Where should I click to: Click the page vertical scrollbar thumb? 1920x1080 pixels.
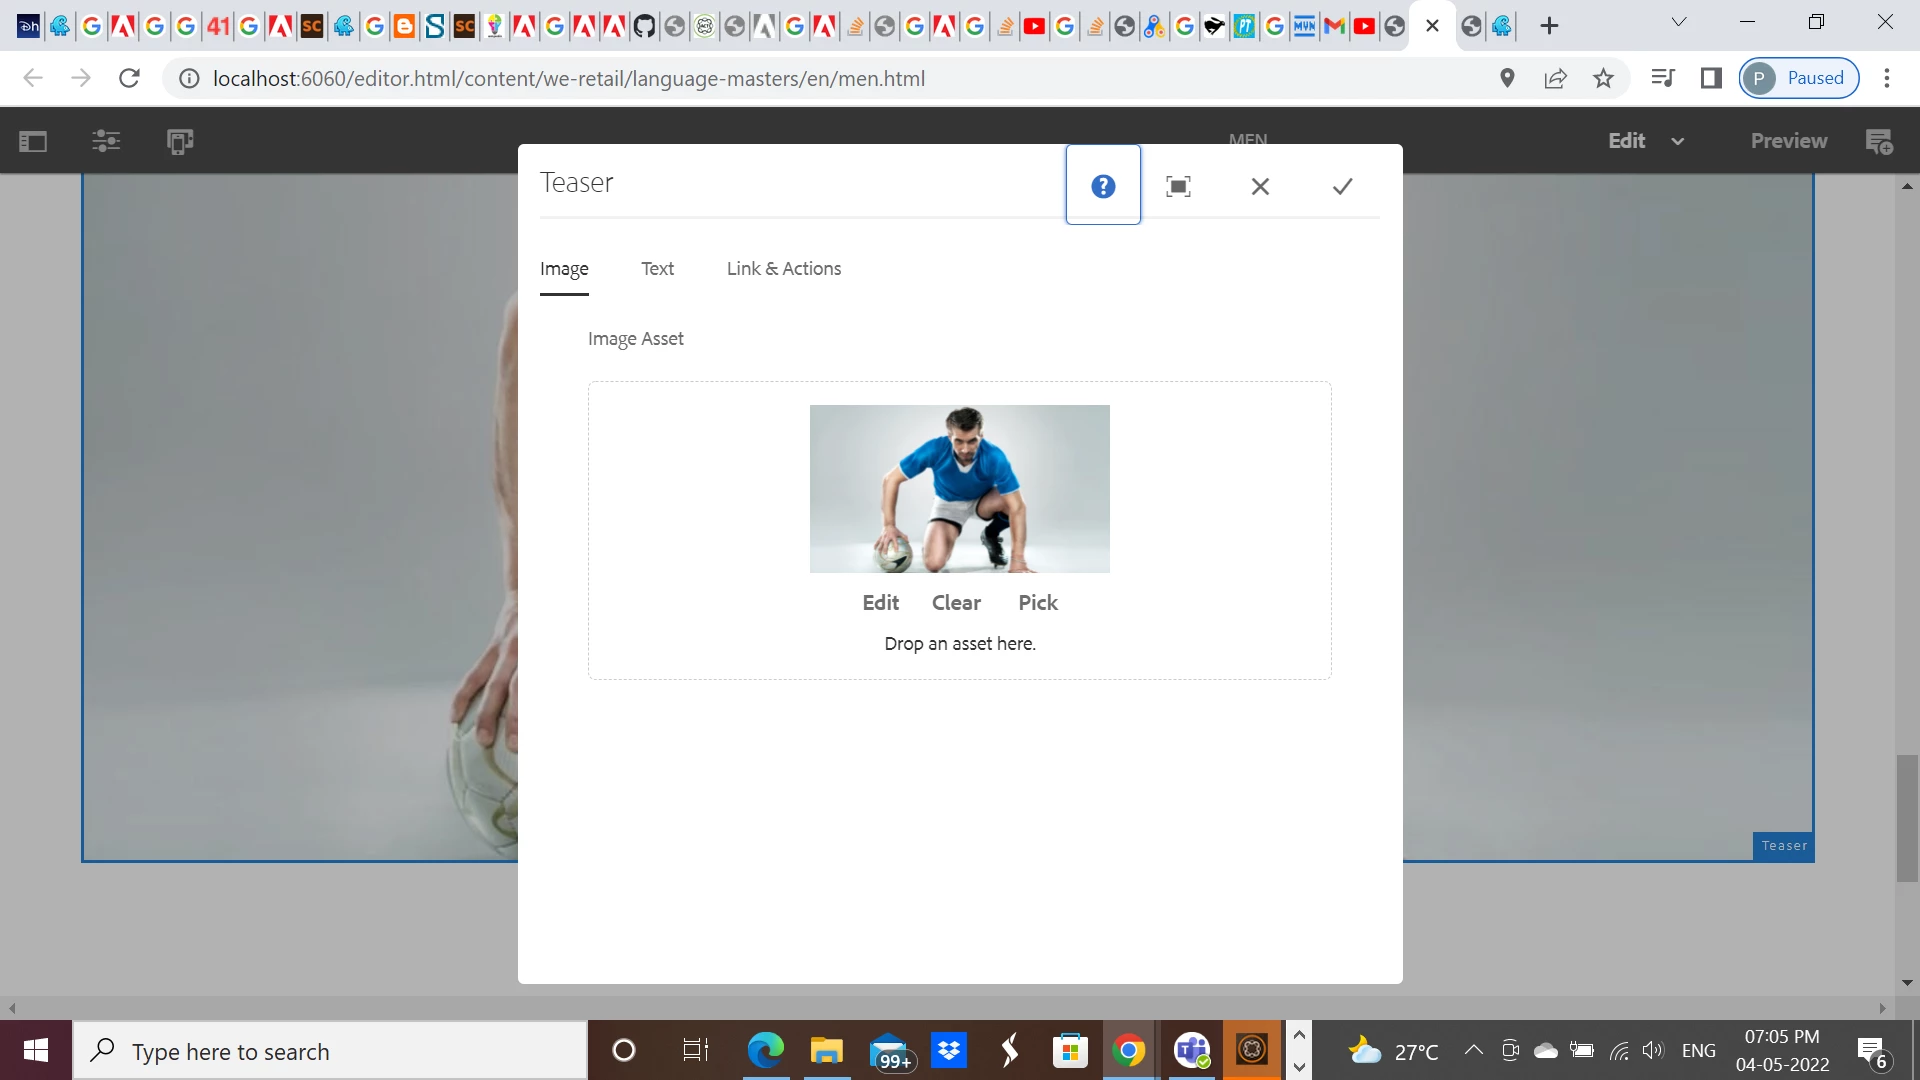click(1907, 818)
